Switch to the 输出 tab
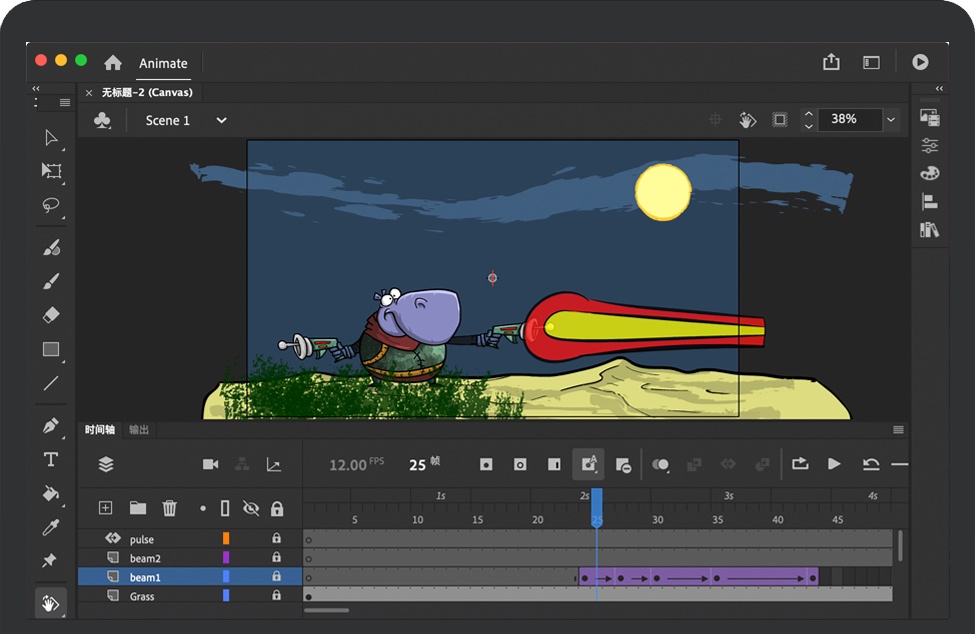This screenshot has height=634, width=975. [139, 430]
